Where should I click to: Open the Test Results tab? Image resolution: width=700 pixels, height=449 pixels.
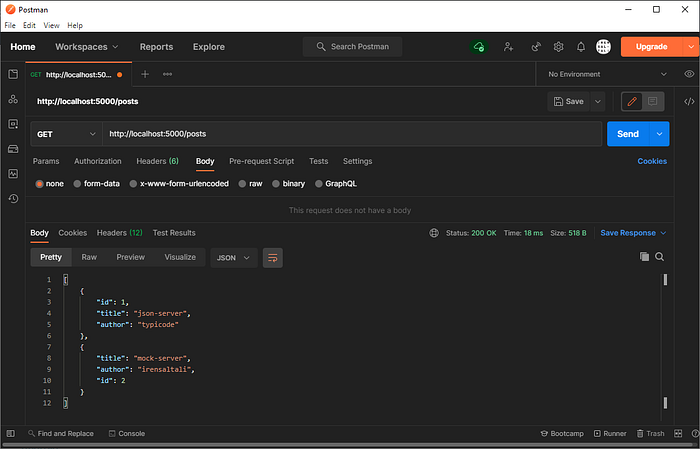coord(174,233)
